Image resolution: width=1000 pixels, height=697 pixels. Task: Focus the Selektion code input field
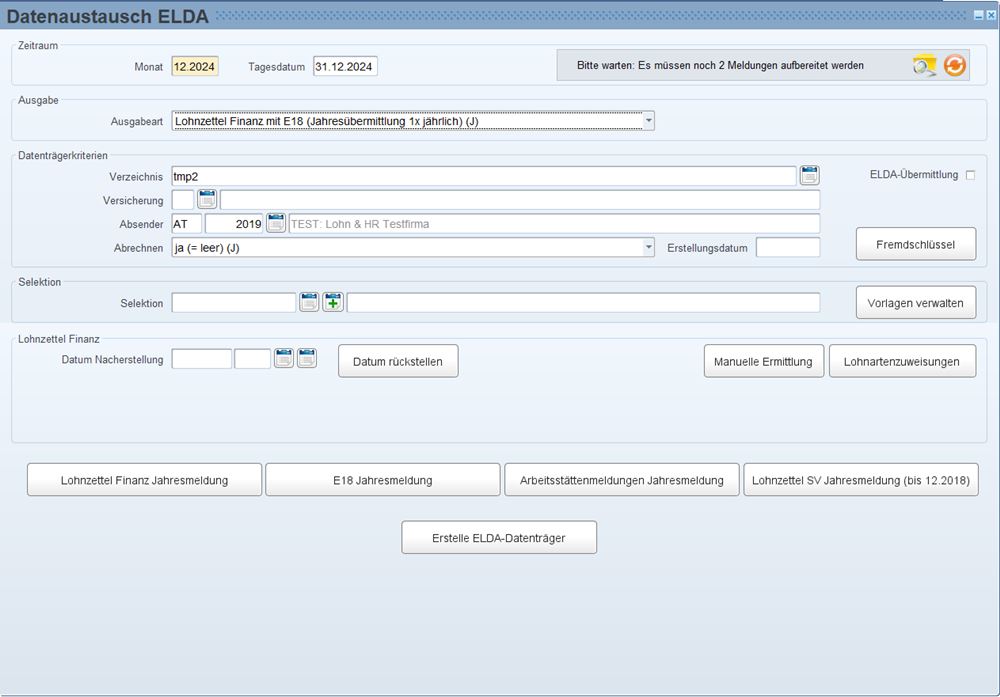tap(234, 302)
